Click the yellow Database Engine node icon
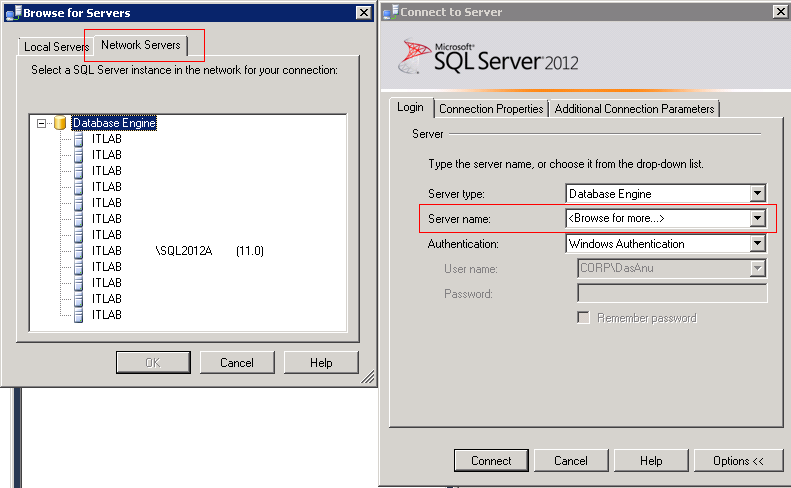Viewport: 791px width, 488px height. [60, 123]
